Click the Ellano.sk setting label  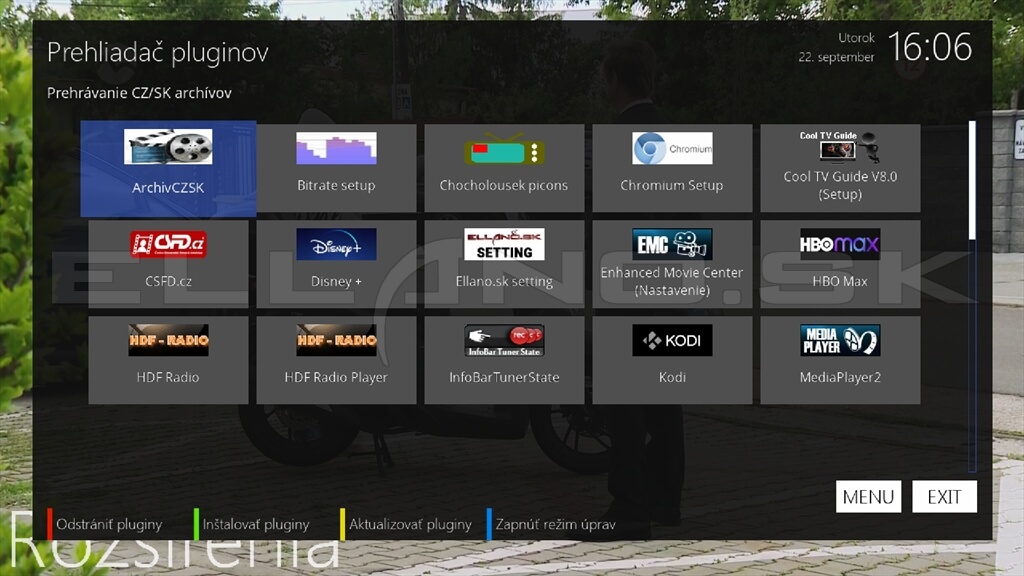504,281
